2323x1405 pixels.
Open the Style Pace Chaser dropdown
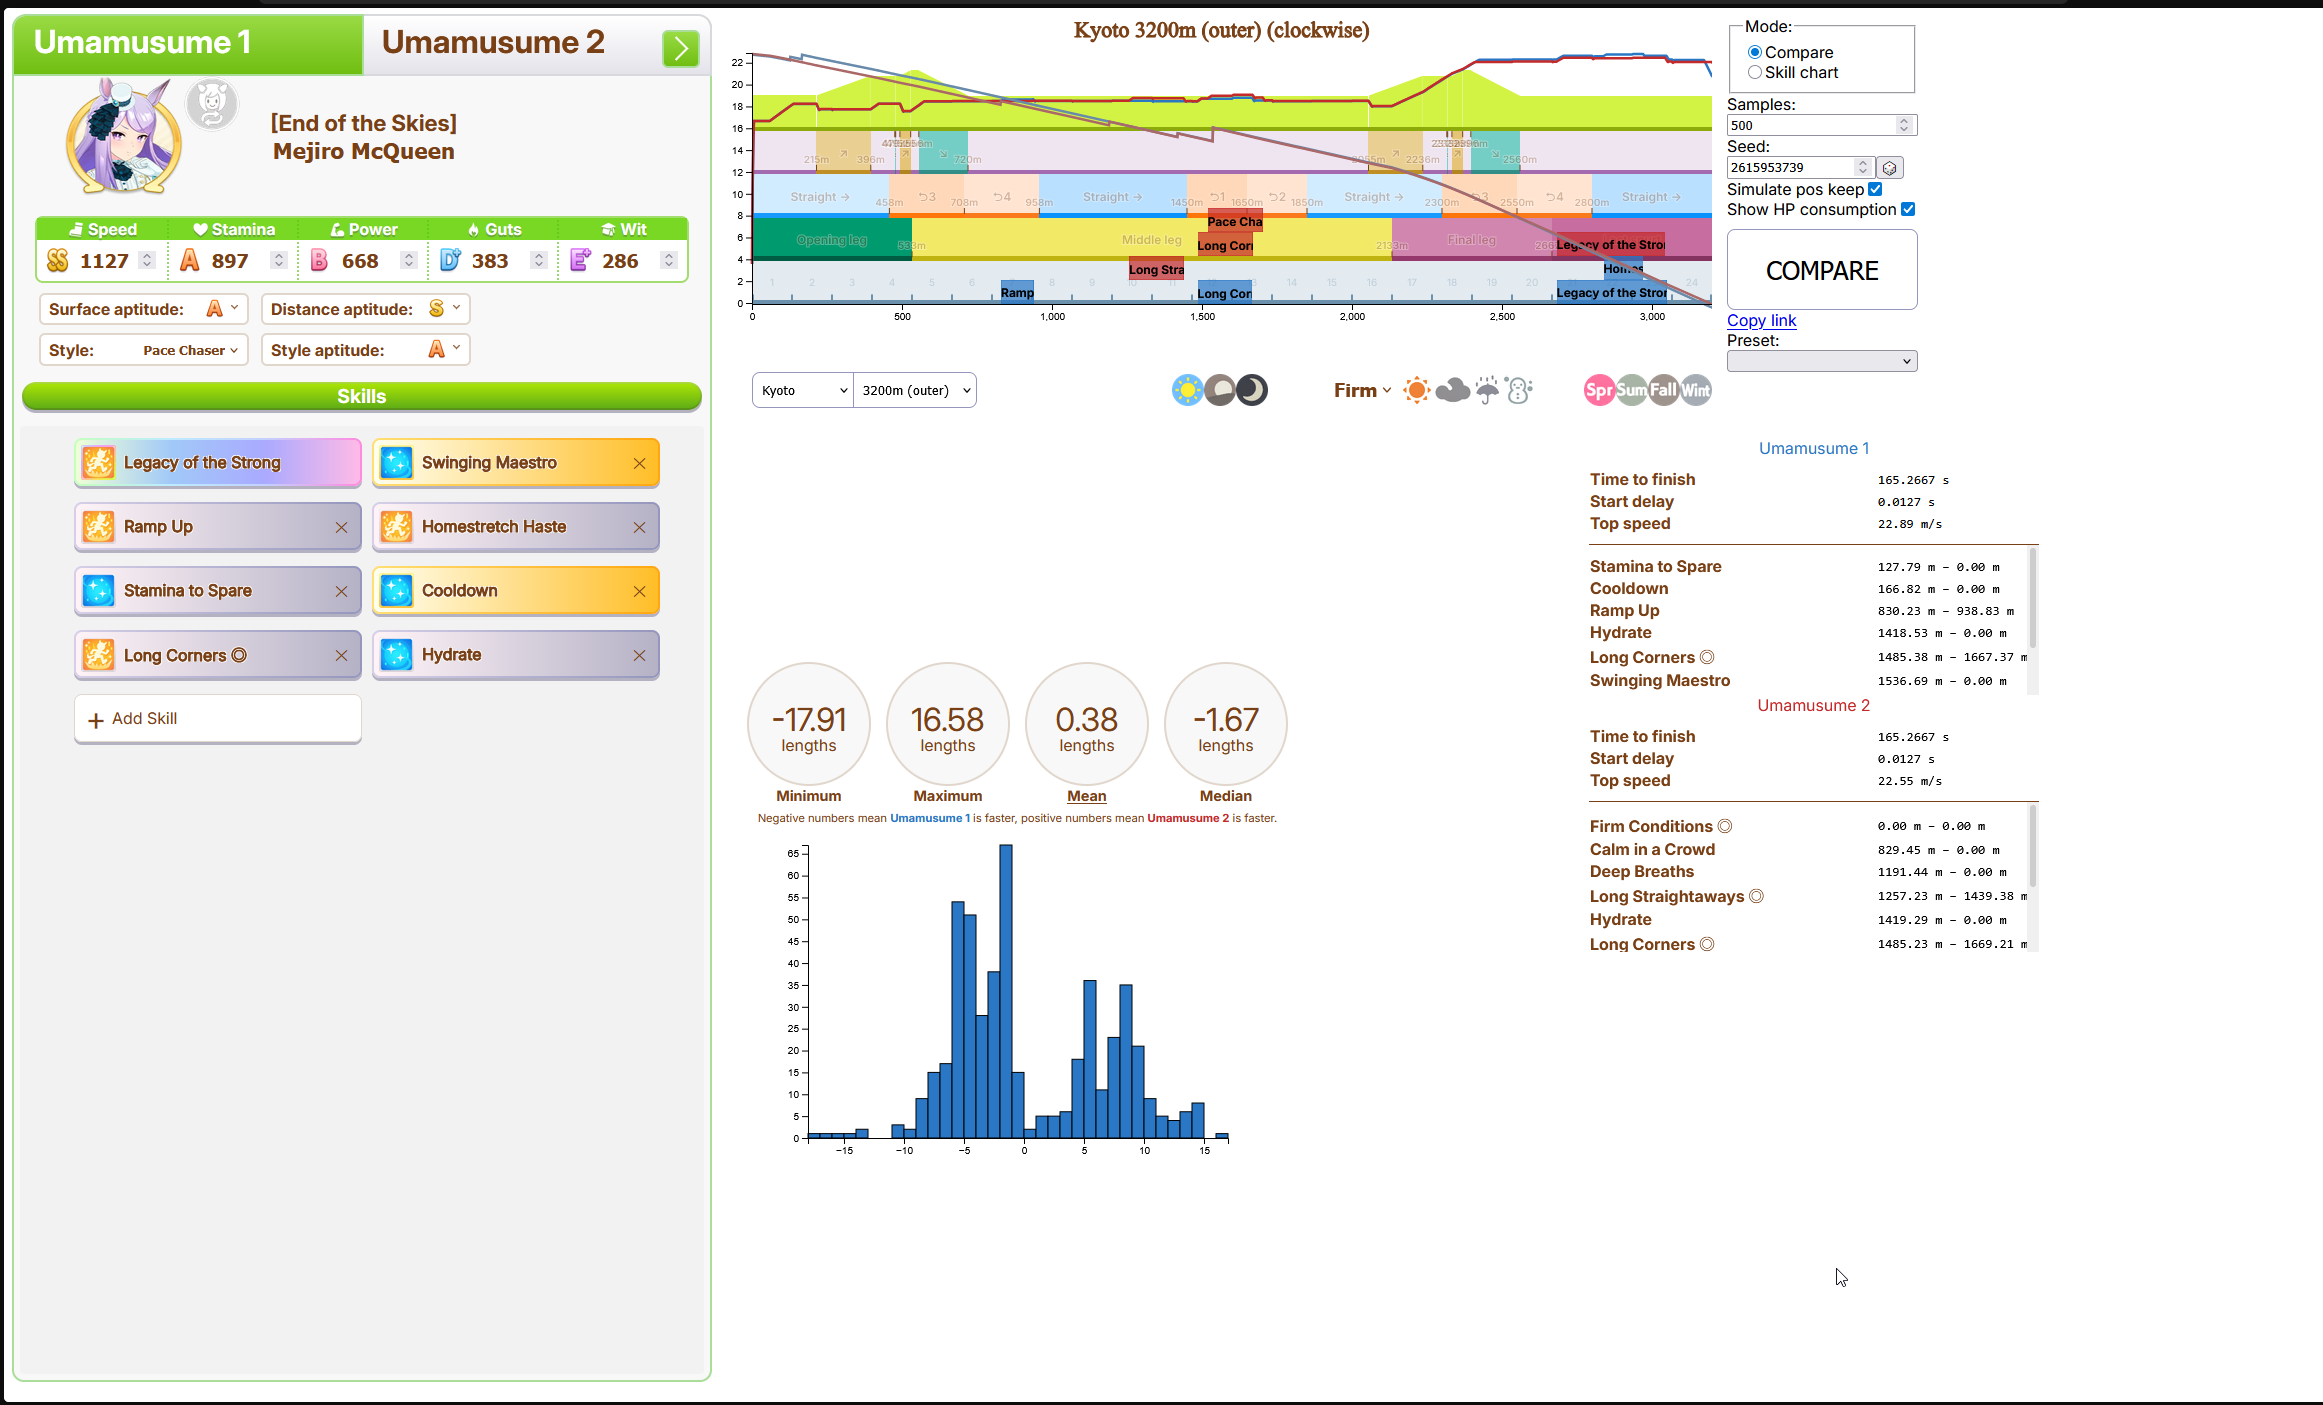[190, 350]
